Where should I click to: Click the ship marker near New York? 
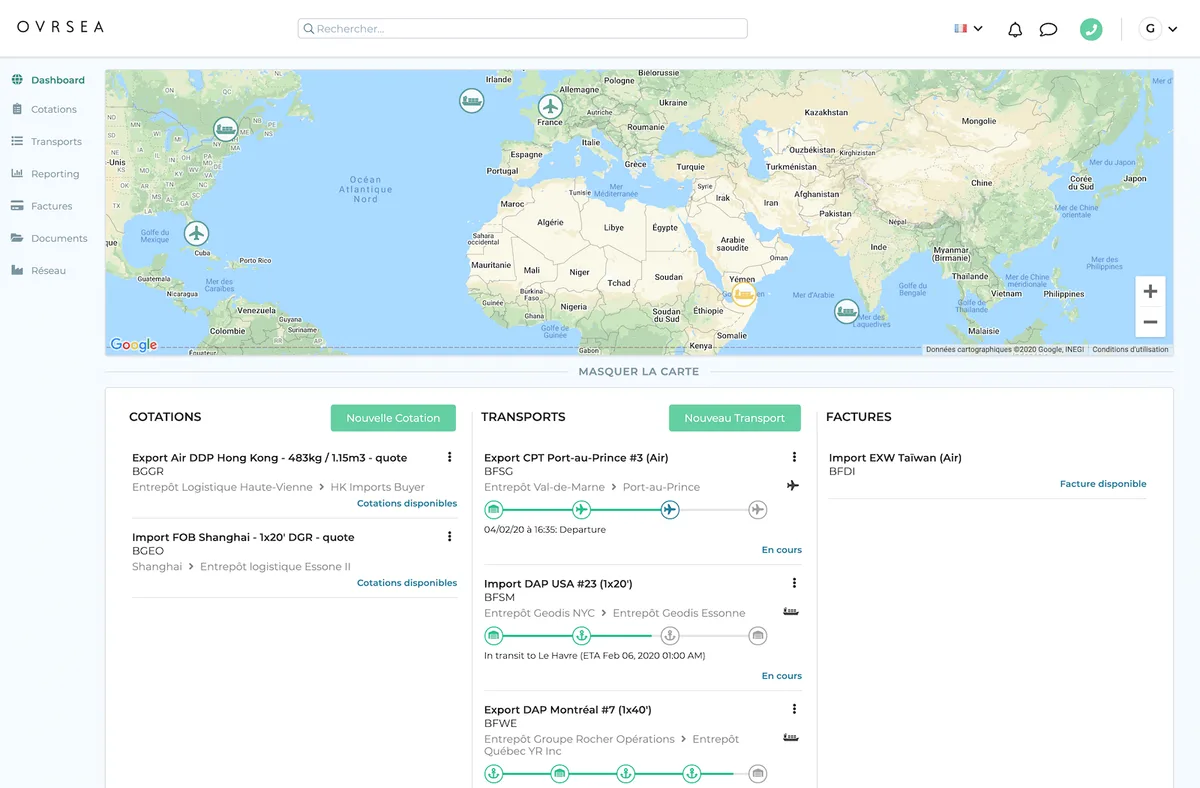(x=226, y=129)
